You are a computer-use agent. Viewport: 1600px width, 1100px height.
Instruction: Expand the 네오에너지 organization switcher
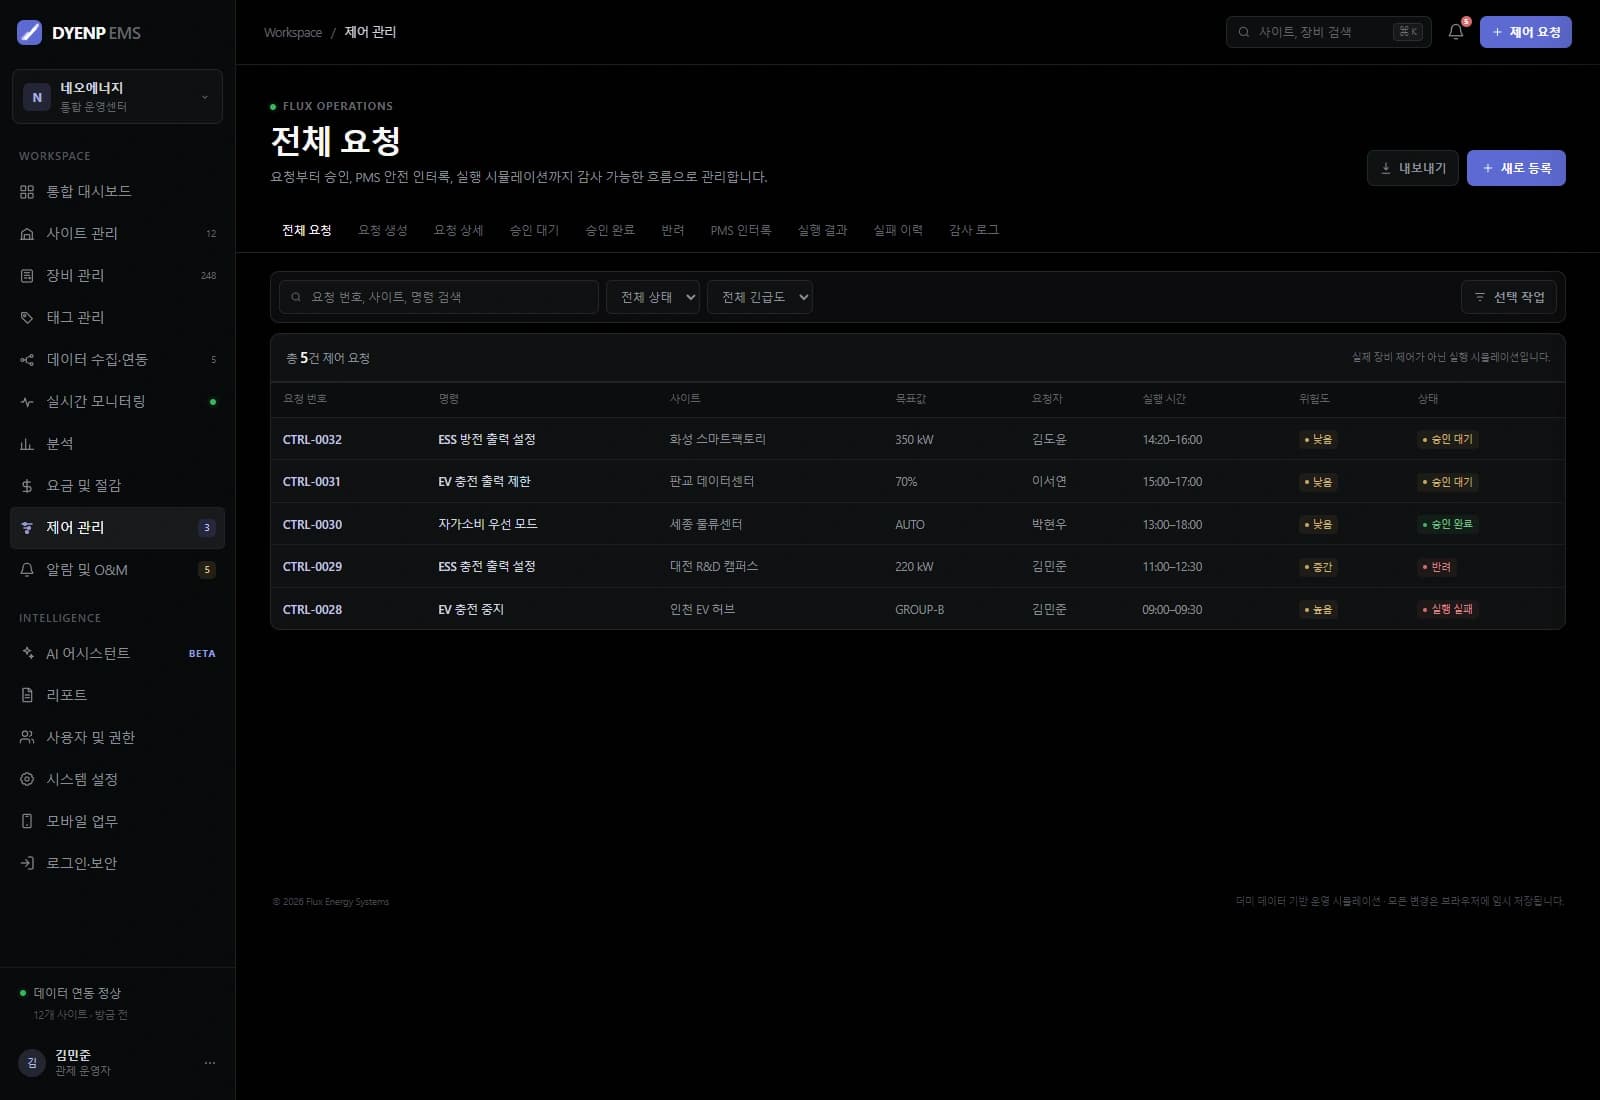pos(117,96)
